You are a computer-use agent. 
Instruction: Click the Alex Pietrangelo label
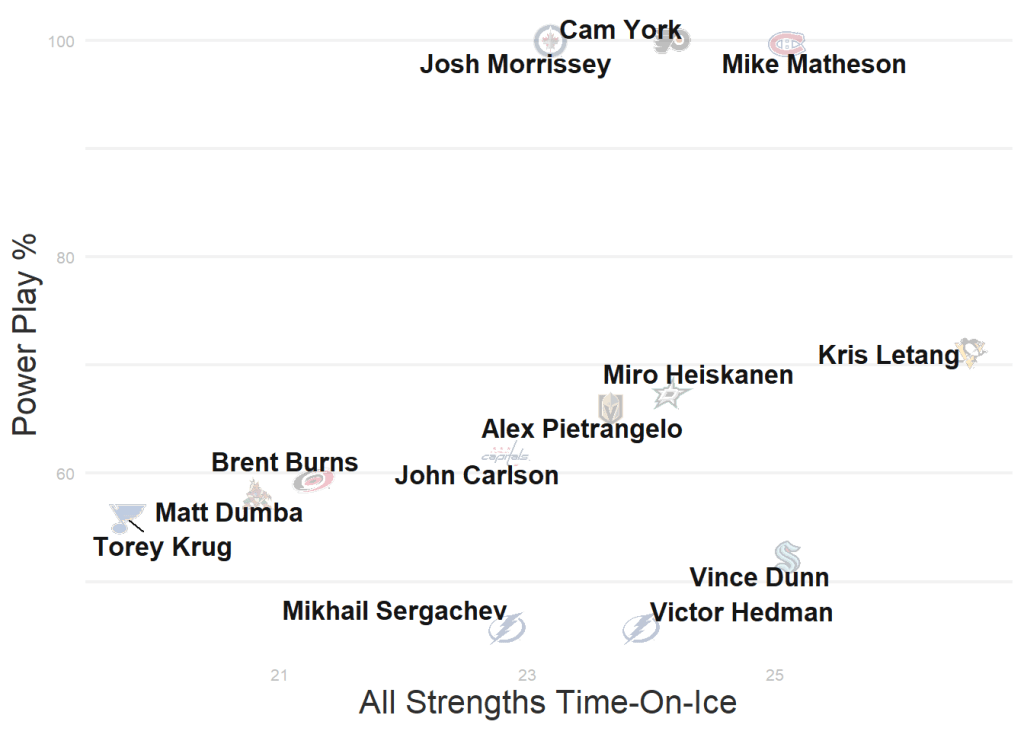click(x=582, y=429)
